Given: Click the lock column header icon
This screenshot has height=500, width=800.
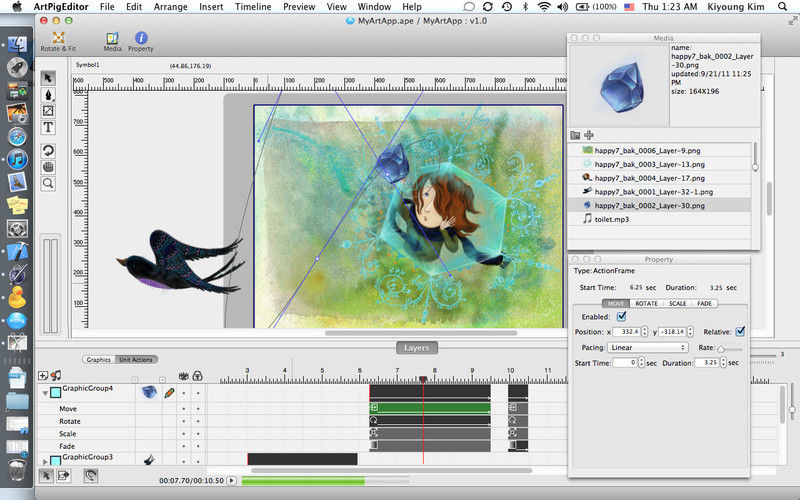Looking at the screenshot, I should pyautogui.click(x=197, y=376).
